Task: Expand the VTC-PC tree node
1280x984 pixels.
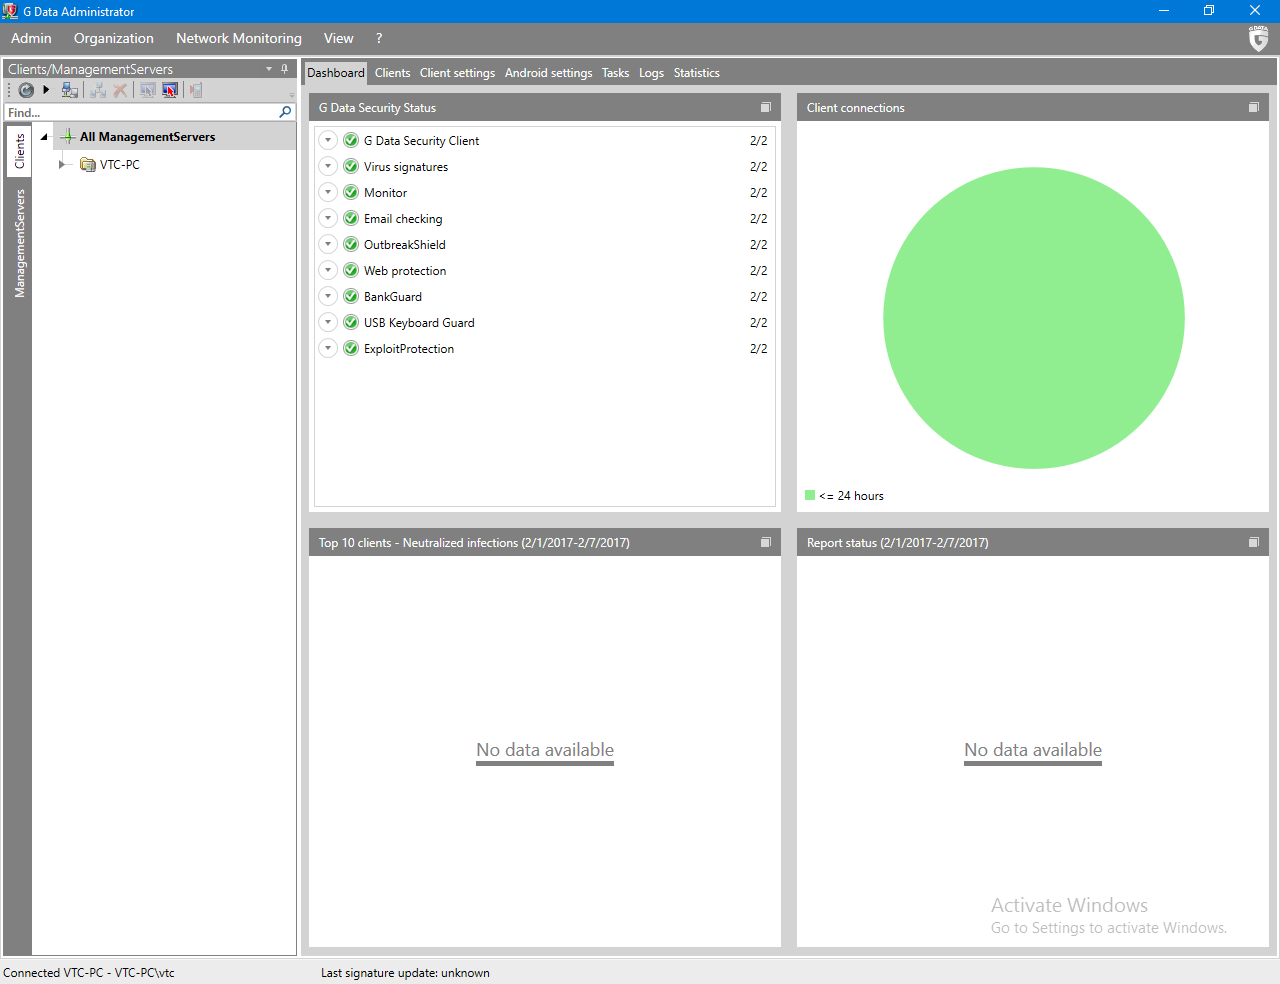Action: point(62,164)
